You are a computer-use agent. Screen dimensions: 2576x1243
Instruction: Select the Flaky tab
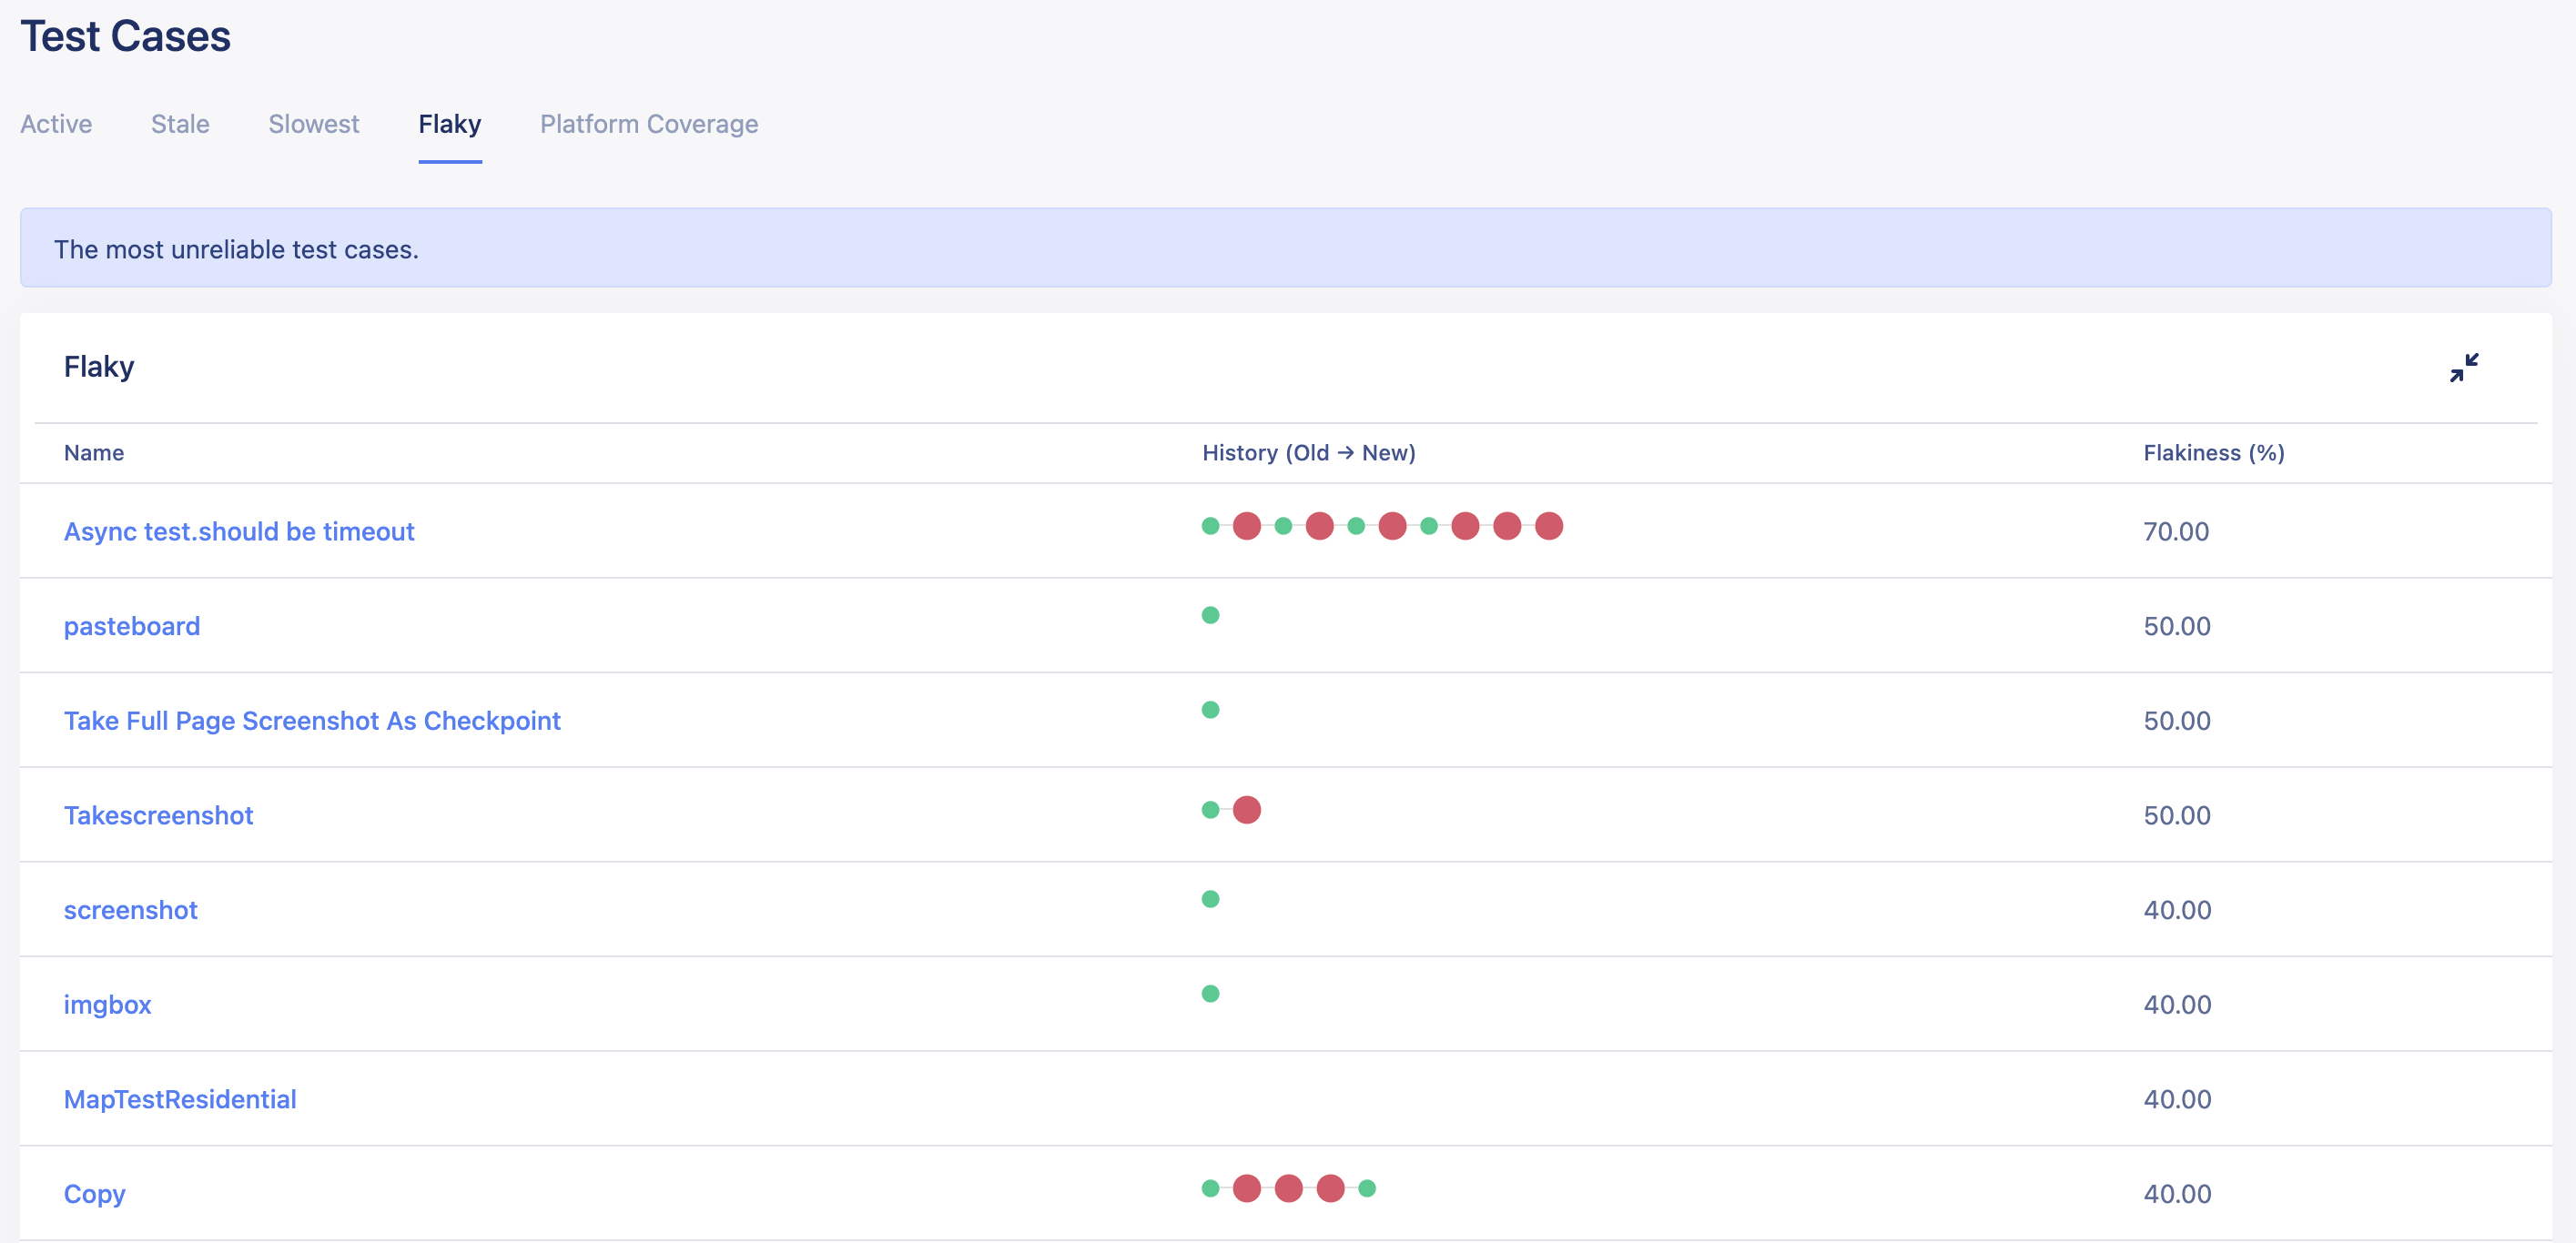451,123
